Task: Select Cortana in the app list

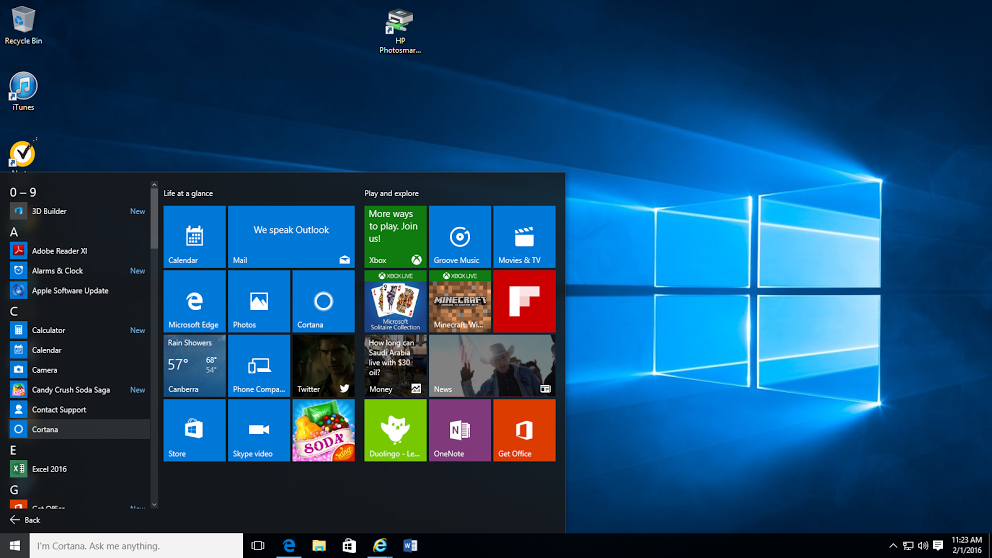Action: (78, 430)
